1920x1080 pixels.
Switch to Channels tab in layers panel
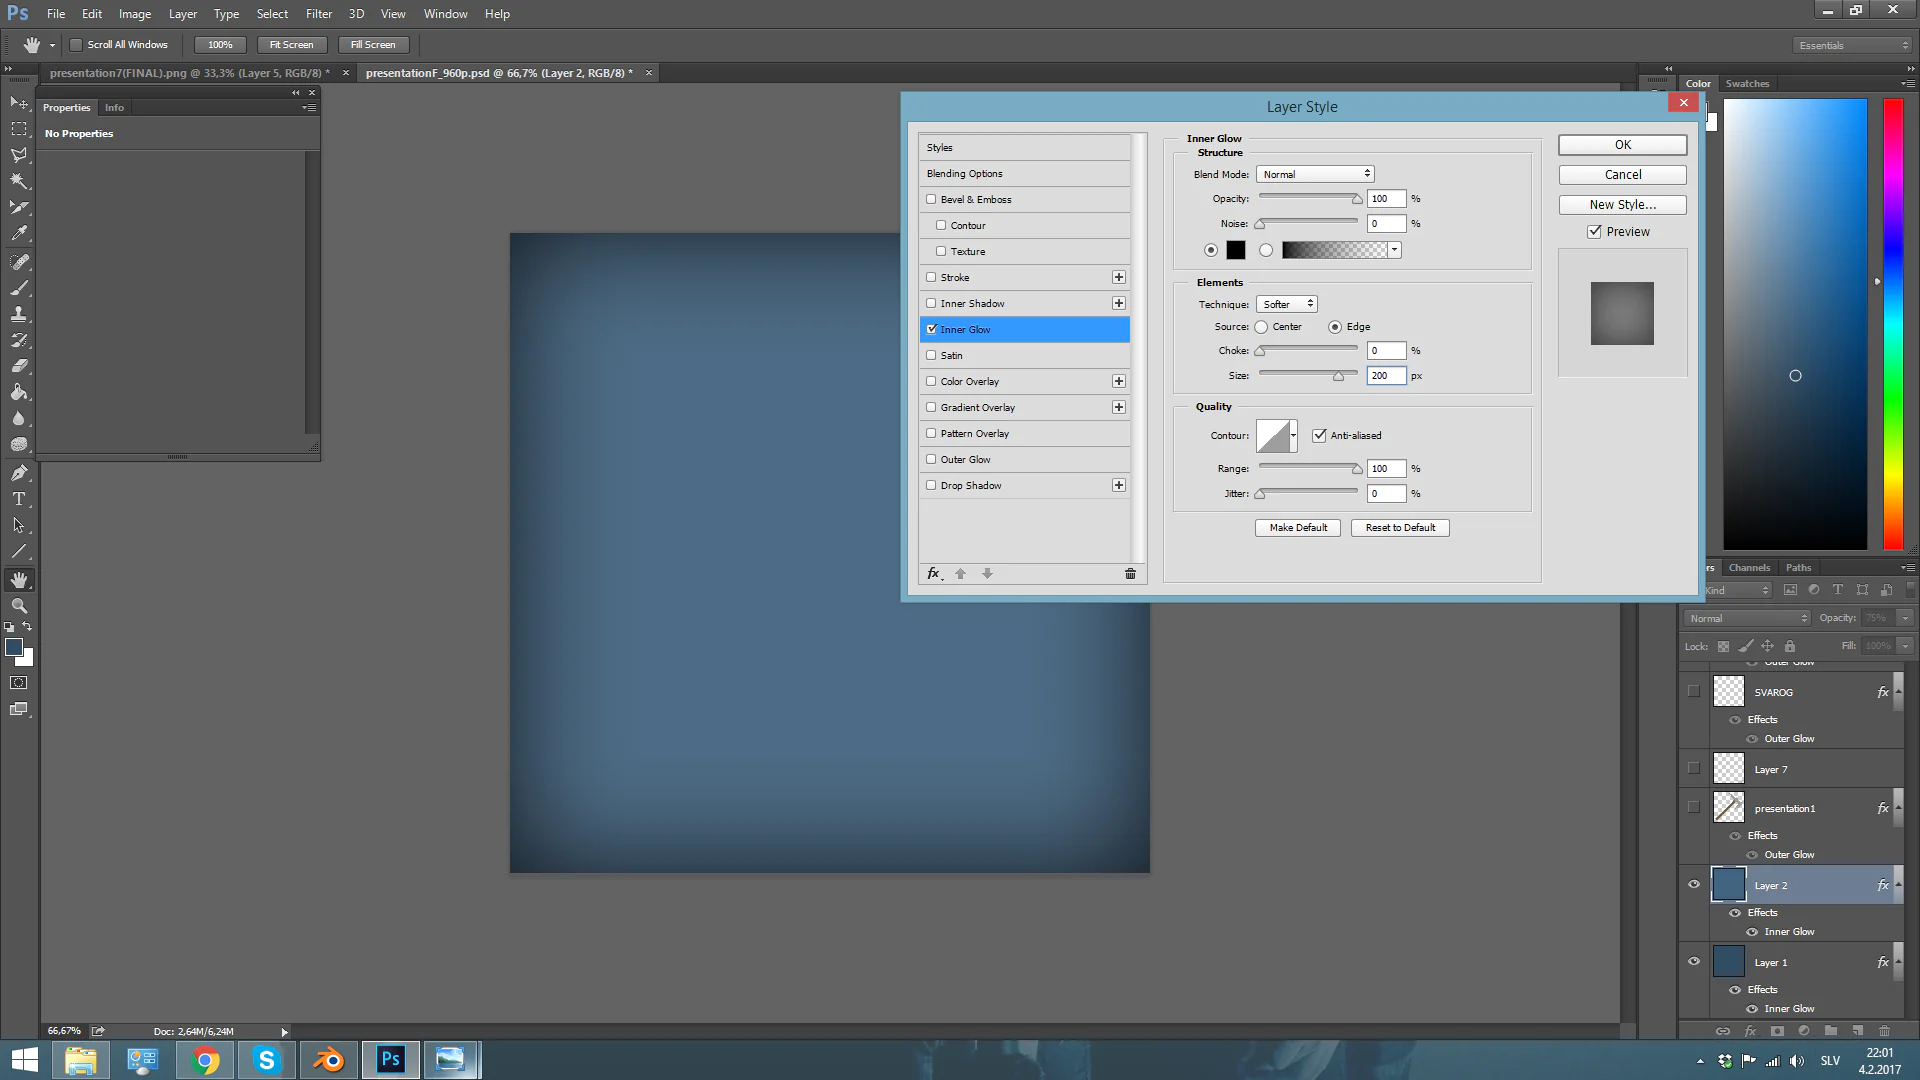(x=1750, y=567)
